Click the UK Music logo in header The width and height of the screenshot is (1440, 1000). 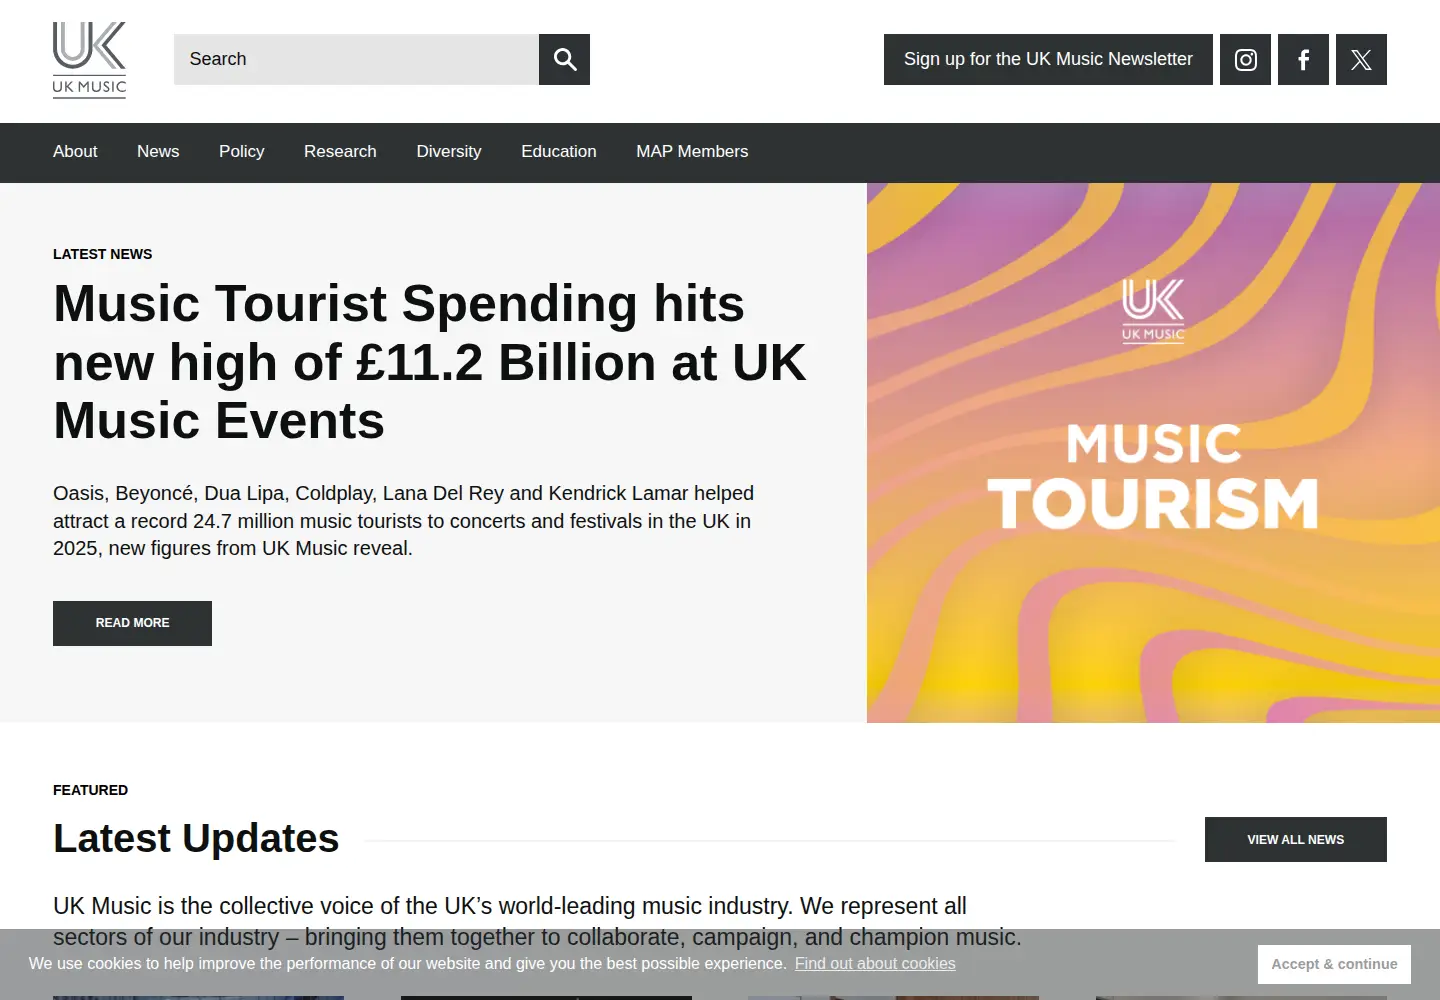(x=89, y=60)
